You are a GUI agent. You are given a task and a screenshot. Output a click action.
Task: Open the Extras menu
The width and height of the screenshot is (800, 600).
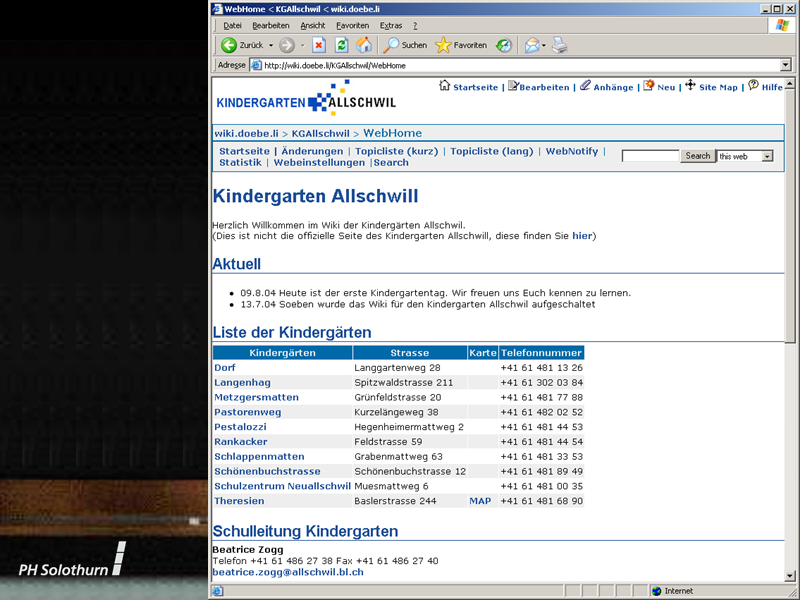391,25
